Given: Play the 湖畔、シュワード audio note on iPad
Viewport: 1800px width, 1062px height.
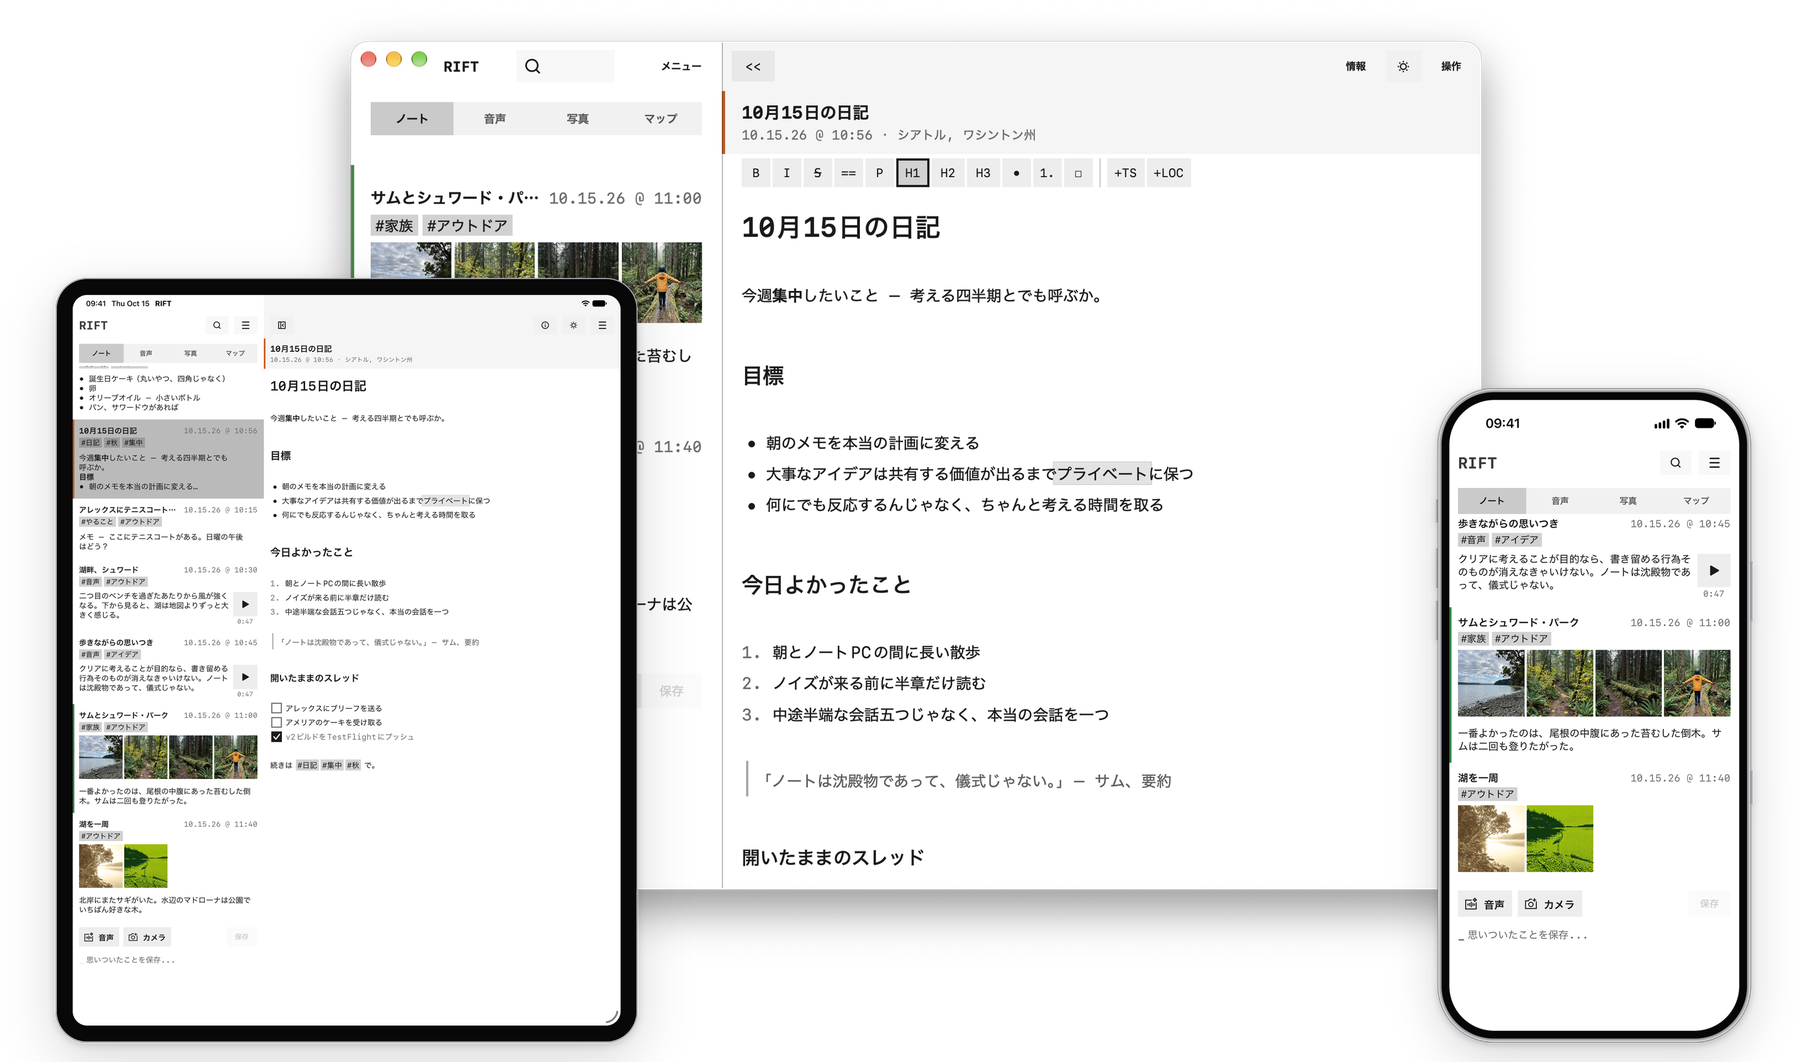Looking at the screenshot, I should point(245,604).
